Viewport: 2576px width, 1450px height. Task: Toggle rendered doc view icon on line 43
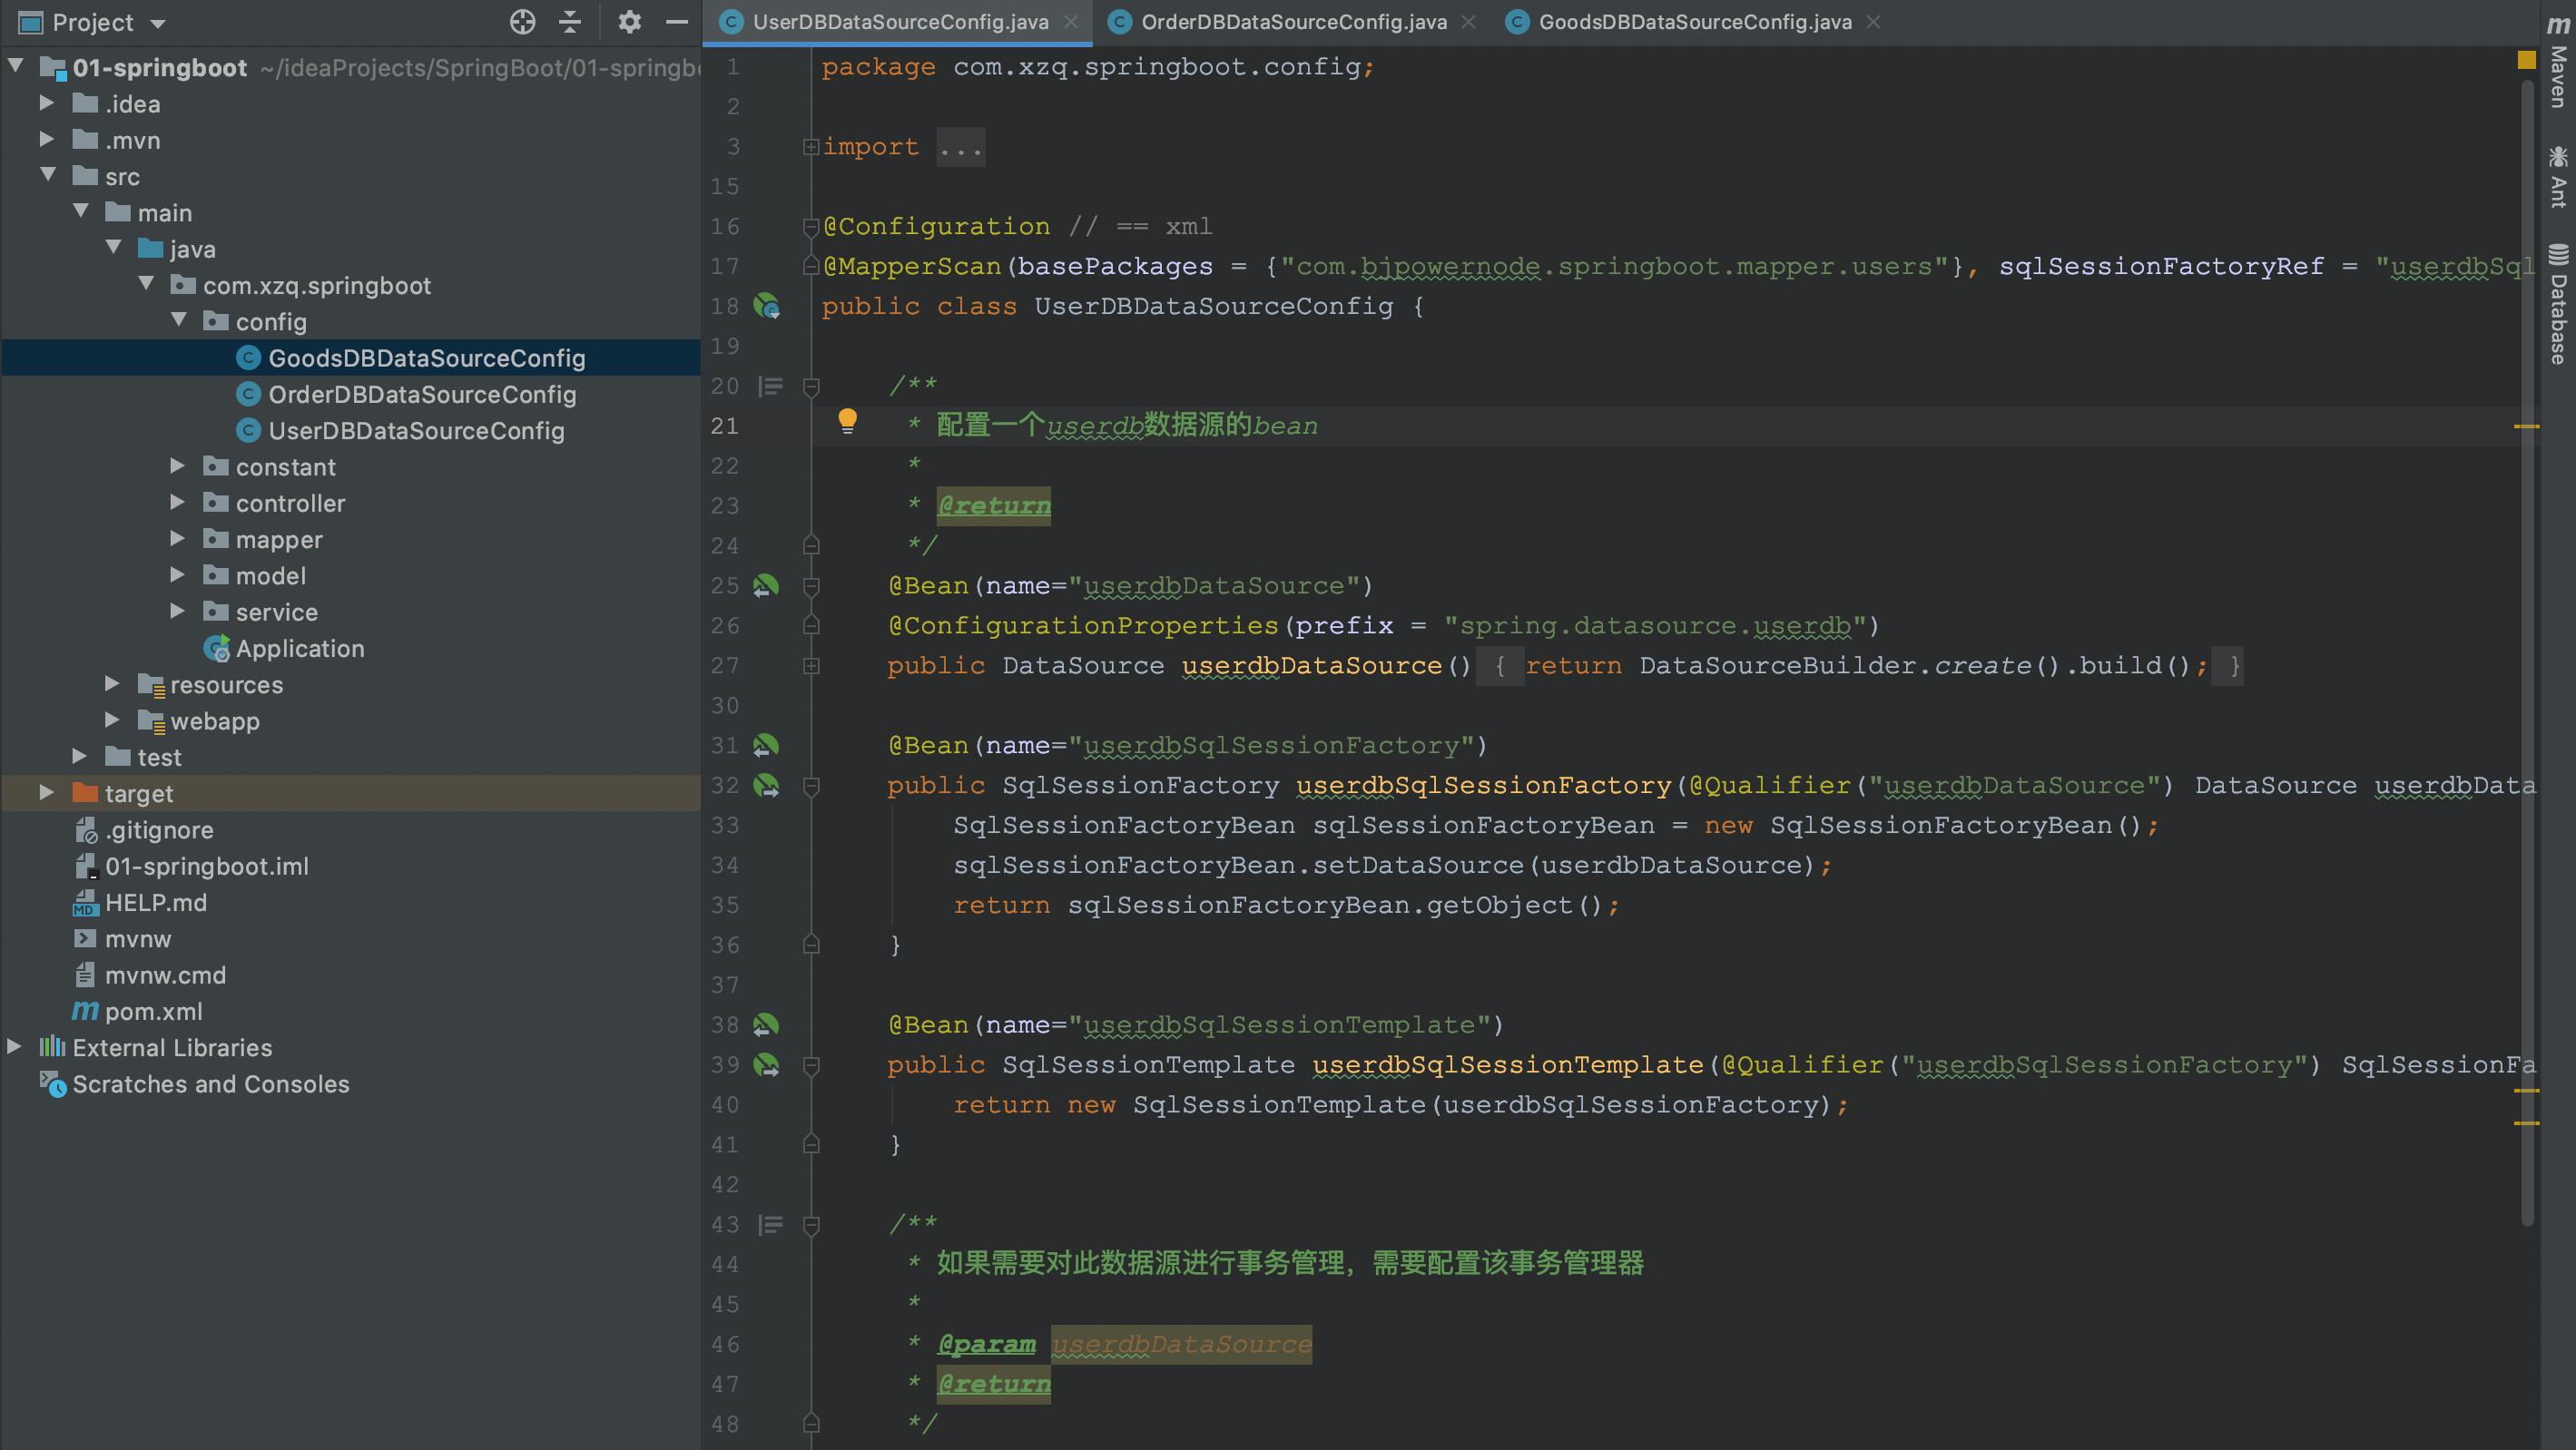771,1225
